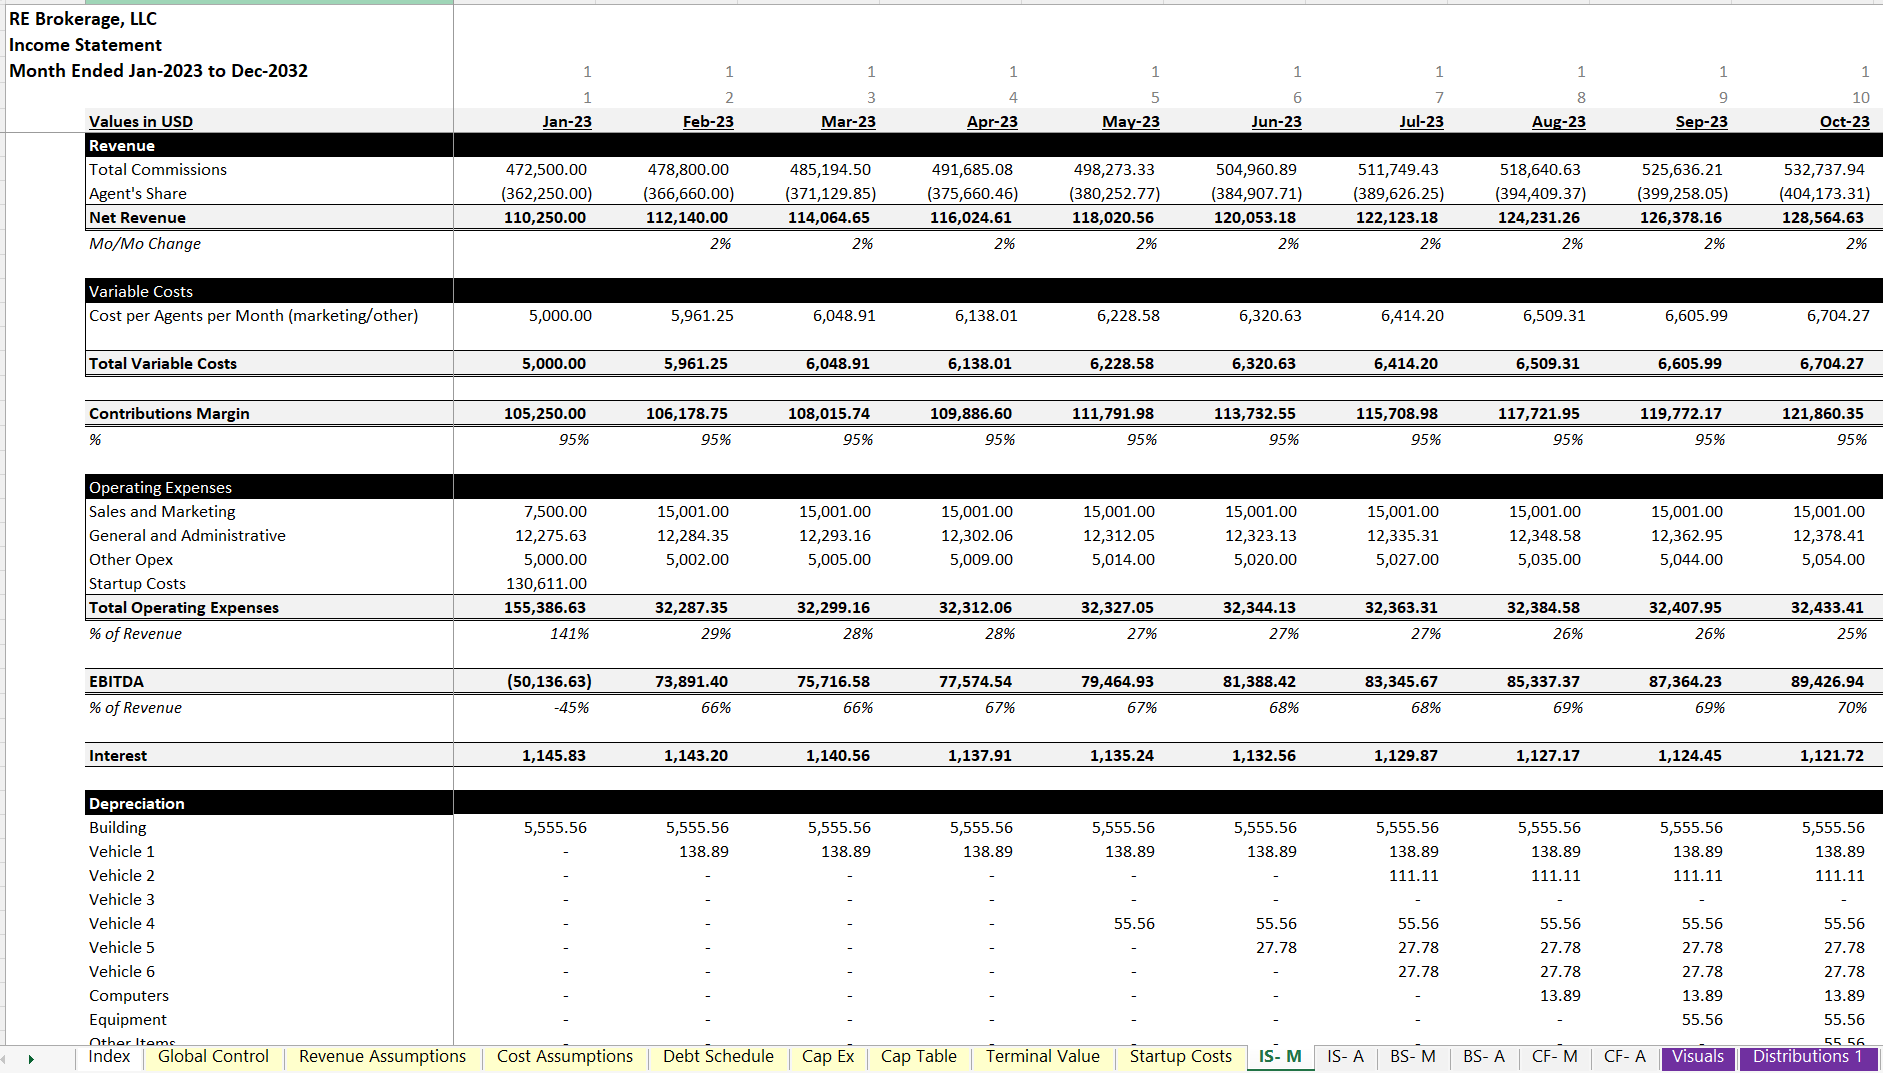Image resolution: width=1883 pixels, height=1073 pixels.
Task: Click the 'RE Brokerage, LLC' title cell
Action: pyautogui.click(x=83, y=19)
